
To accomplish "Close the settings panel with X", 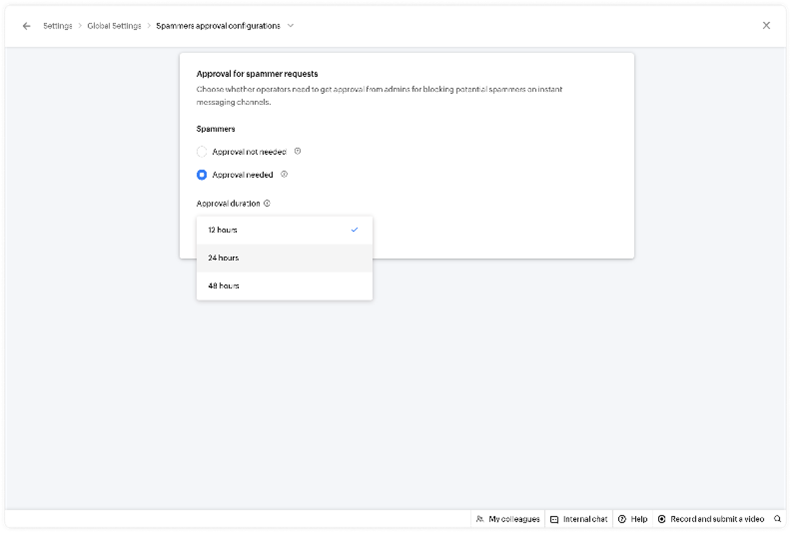I will pyautogui.click(x=767, y=26).
